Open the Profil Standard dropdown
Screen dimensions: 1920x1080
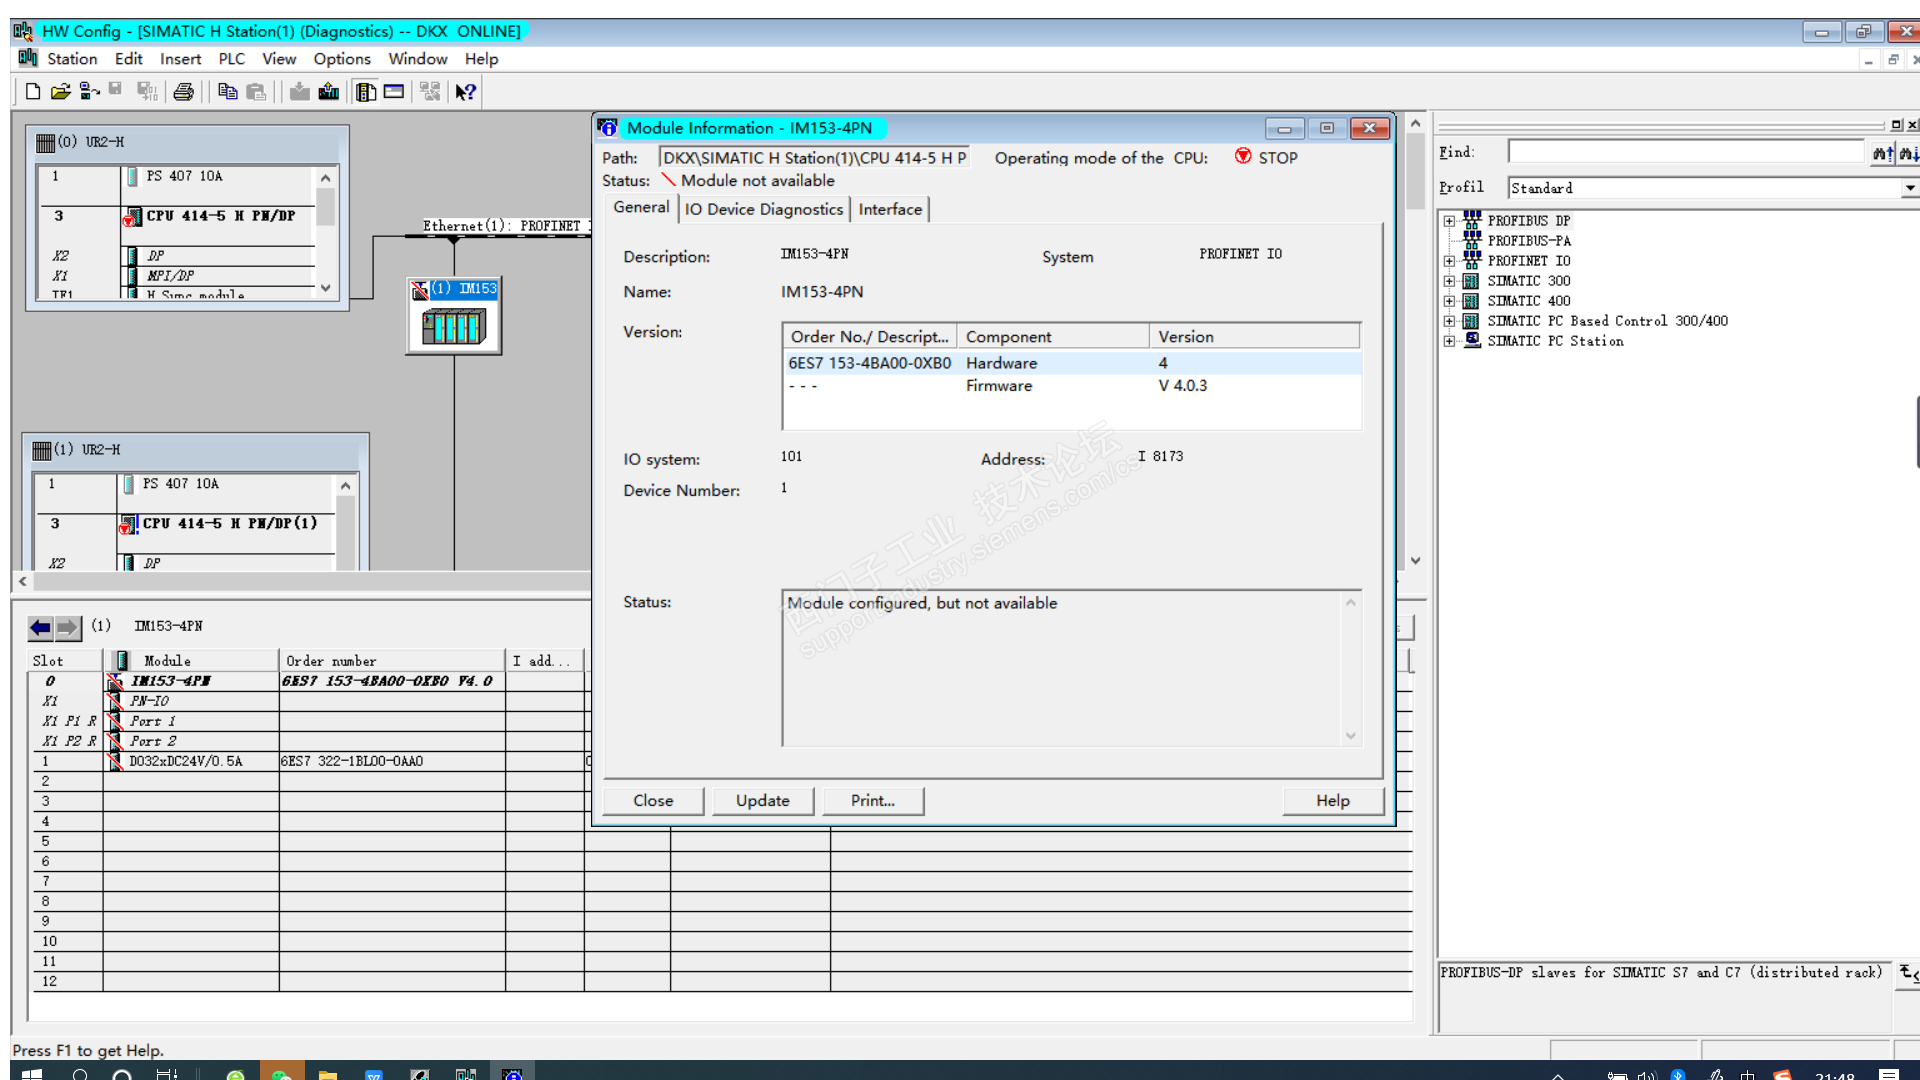click(1909, 188)
